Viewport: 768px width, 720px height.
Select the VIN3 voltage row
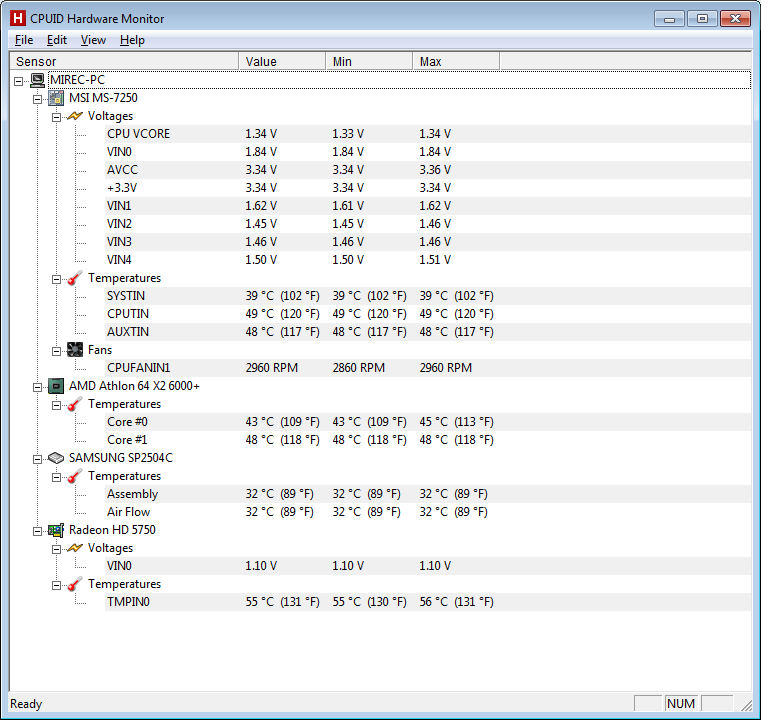(428, 242)
